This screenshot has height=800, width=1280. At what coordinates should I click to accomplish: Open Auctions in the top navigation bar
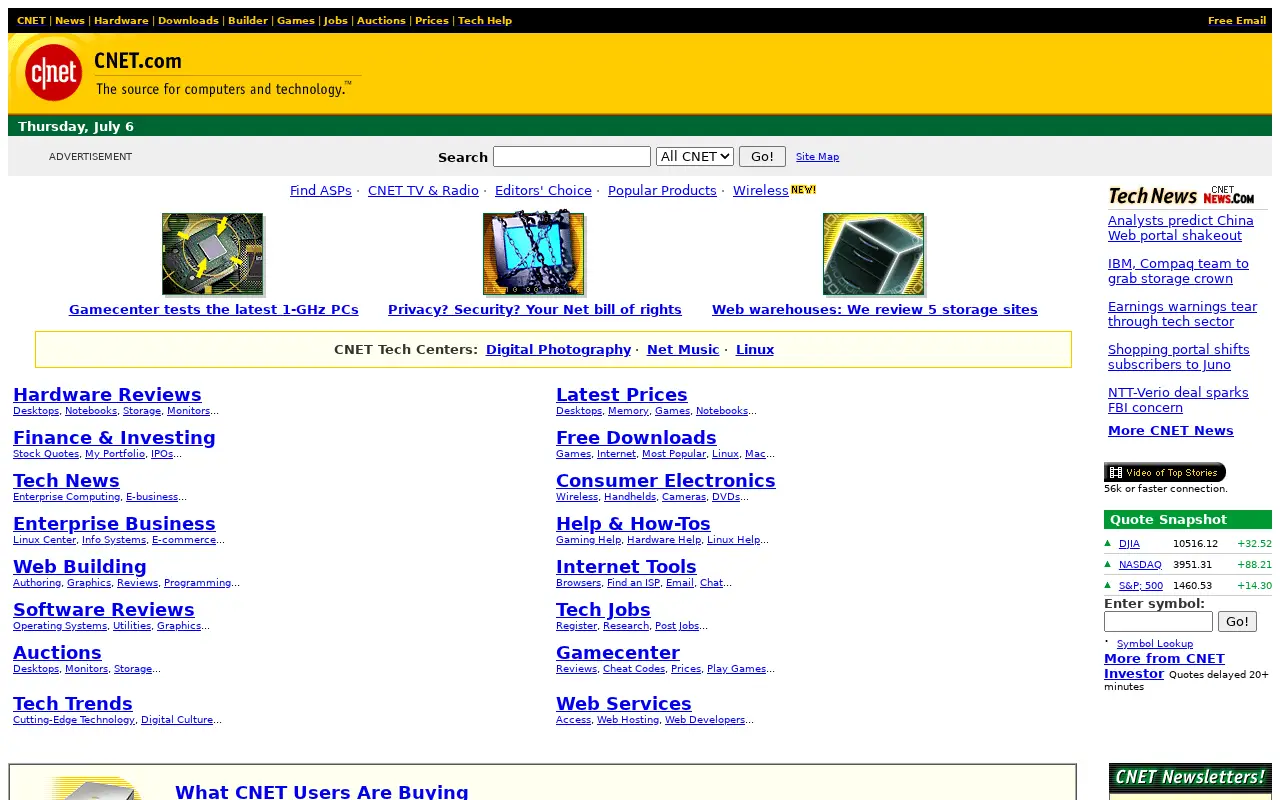pyautogui.click(x=381, y=20)
